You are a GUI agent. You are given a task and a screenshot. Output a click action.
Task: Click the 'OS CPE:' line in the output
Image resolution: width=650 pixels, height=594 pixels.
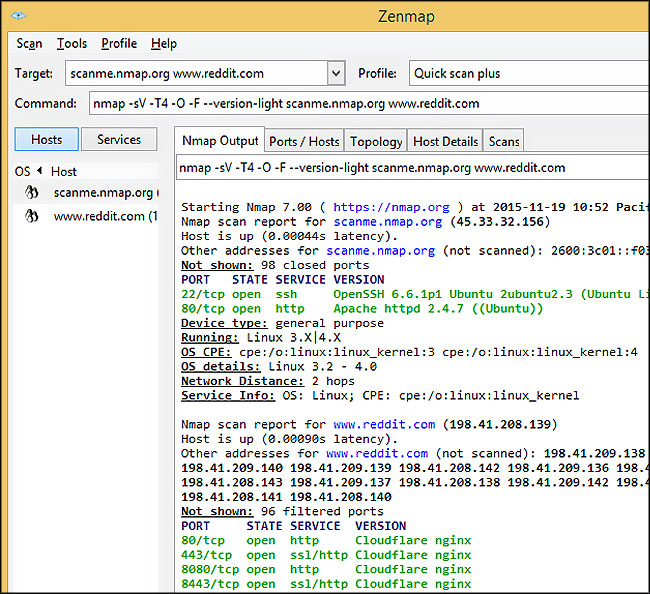point(409,352)
